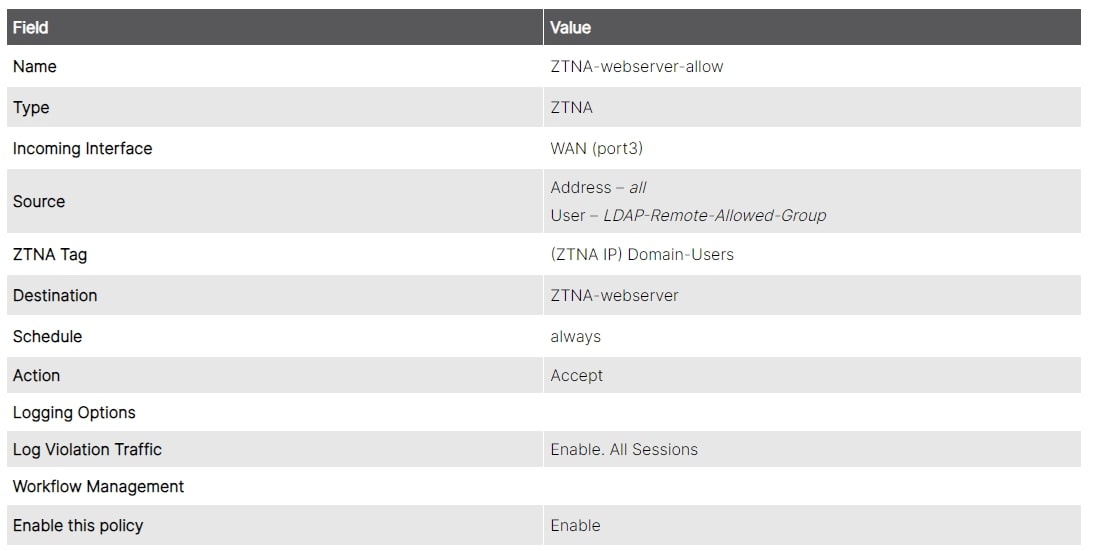Click the Accept action value
The height and width of the screenshot is (551, 1097).
coord(576,376)
